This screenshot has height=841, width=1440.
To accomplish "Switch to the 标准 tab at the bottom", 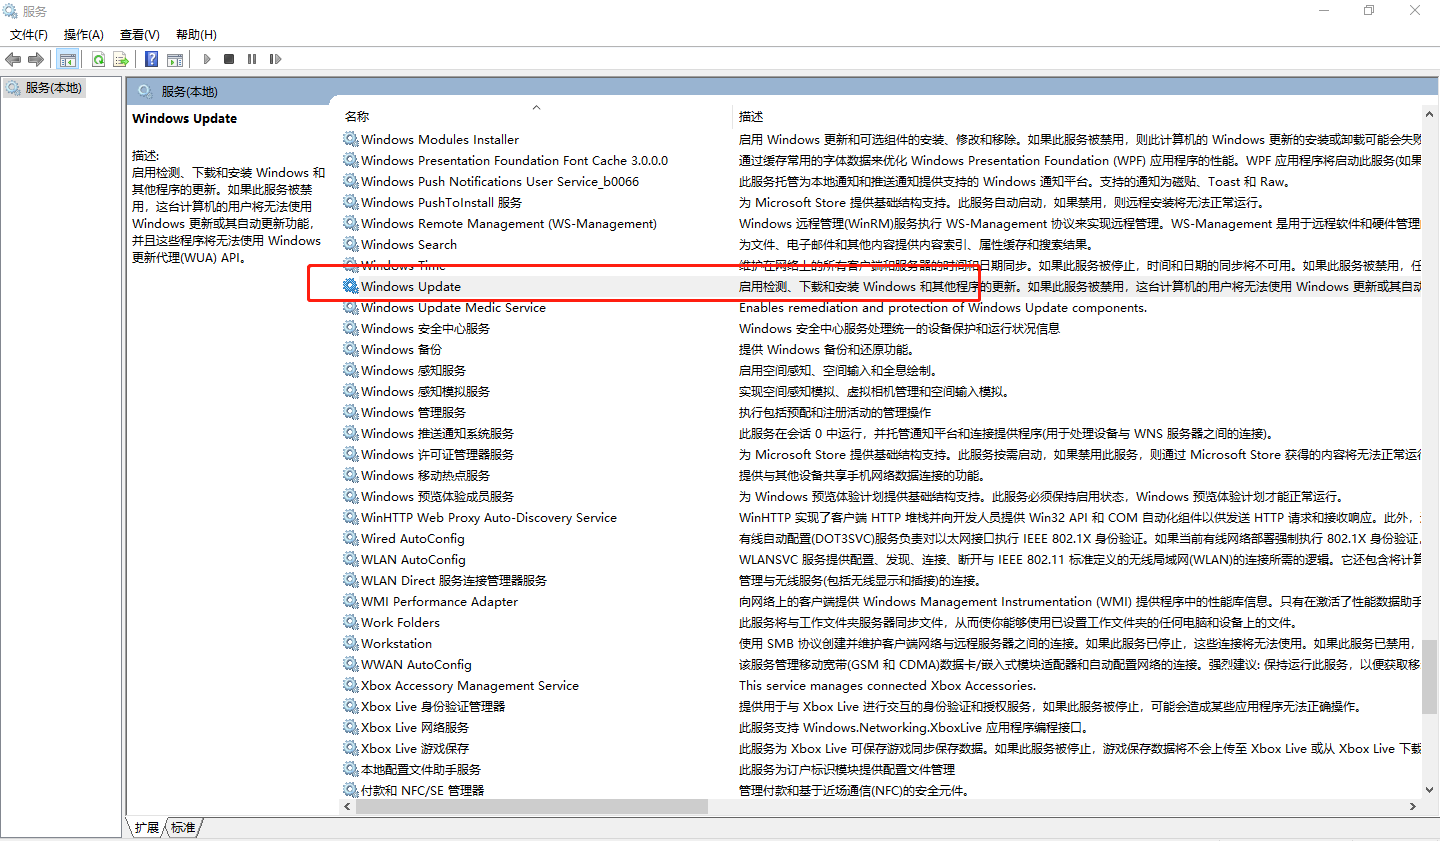I will coord(183,828).
